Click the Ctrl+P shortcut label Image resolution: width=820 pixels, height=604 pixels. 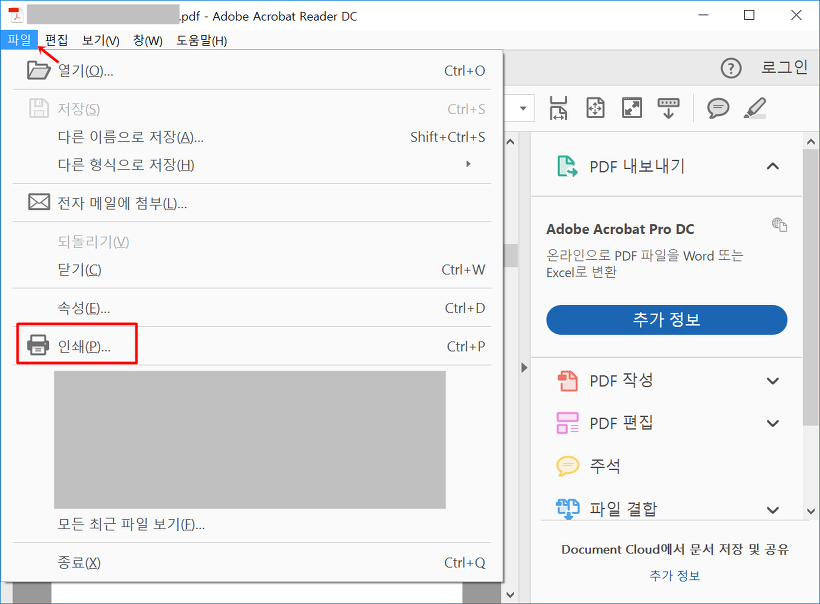465,346
